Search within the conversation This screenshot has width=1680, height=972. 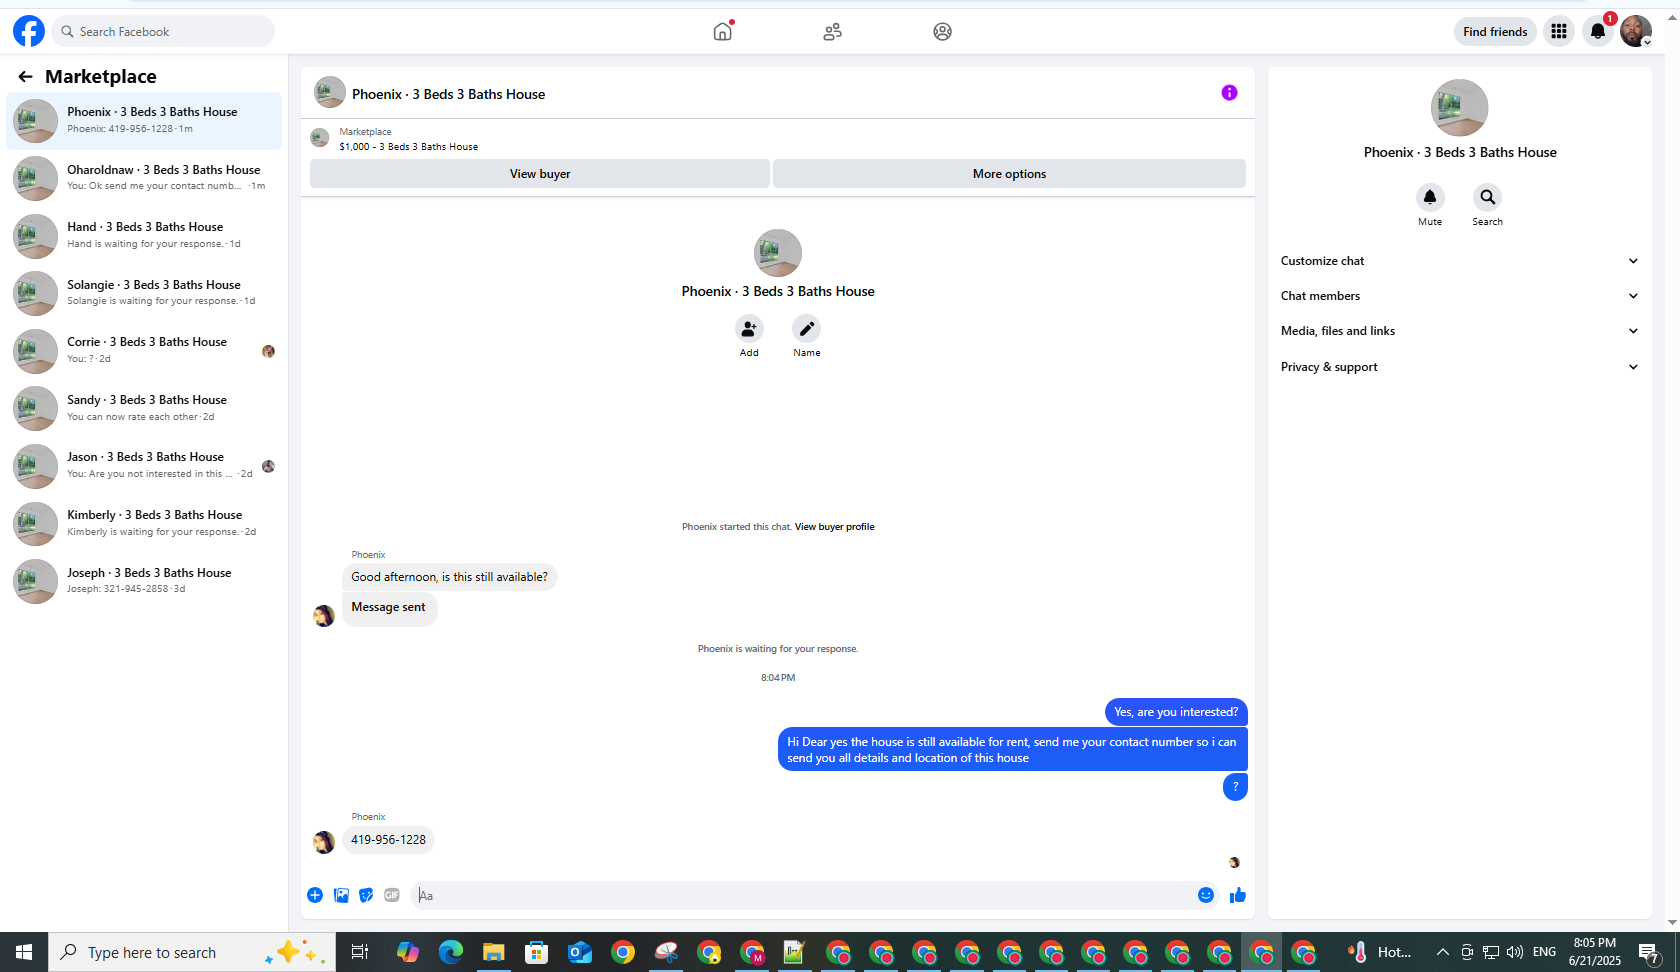pos(1487,197)
